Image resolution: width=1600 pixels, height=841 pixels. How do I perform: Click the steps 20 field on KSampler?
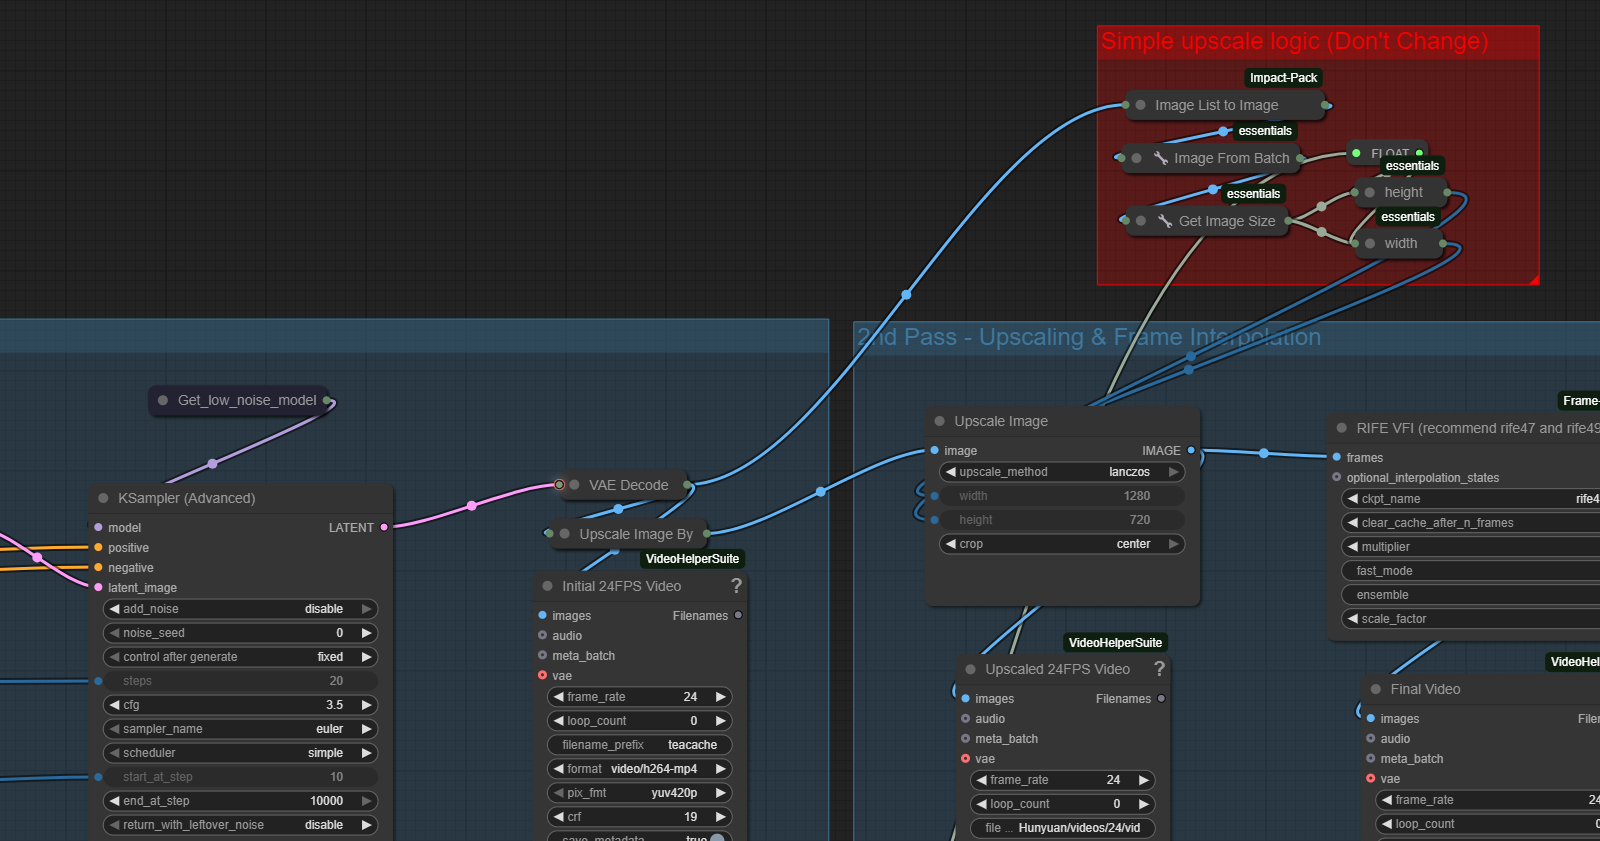click(x=240, y=681)
